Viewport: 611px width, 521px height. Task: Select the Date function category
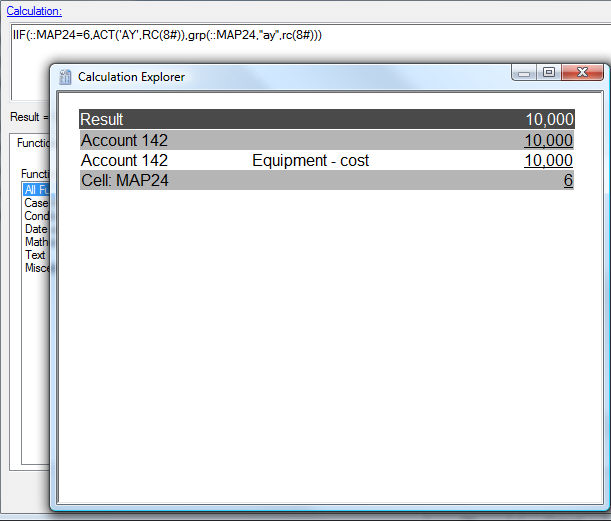(37, 229)
